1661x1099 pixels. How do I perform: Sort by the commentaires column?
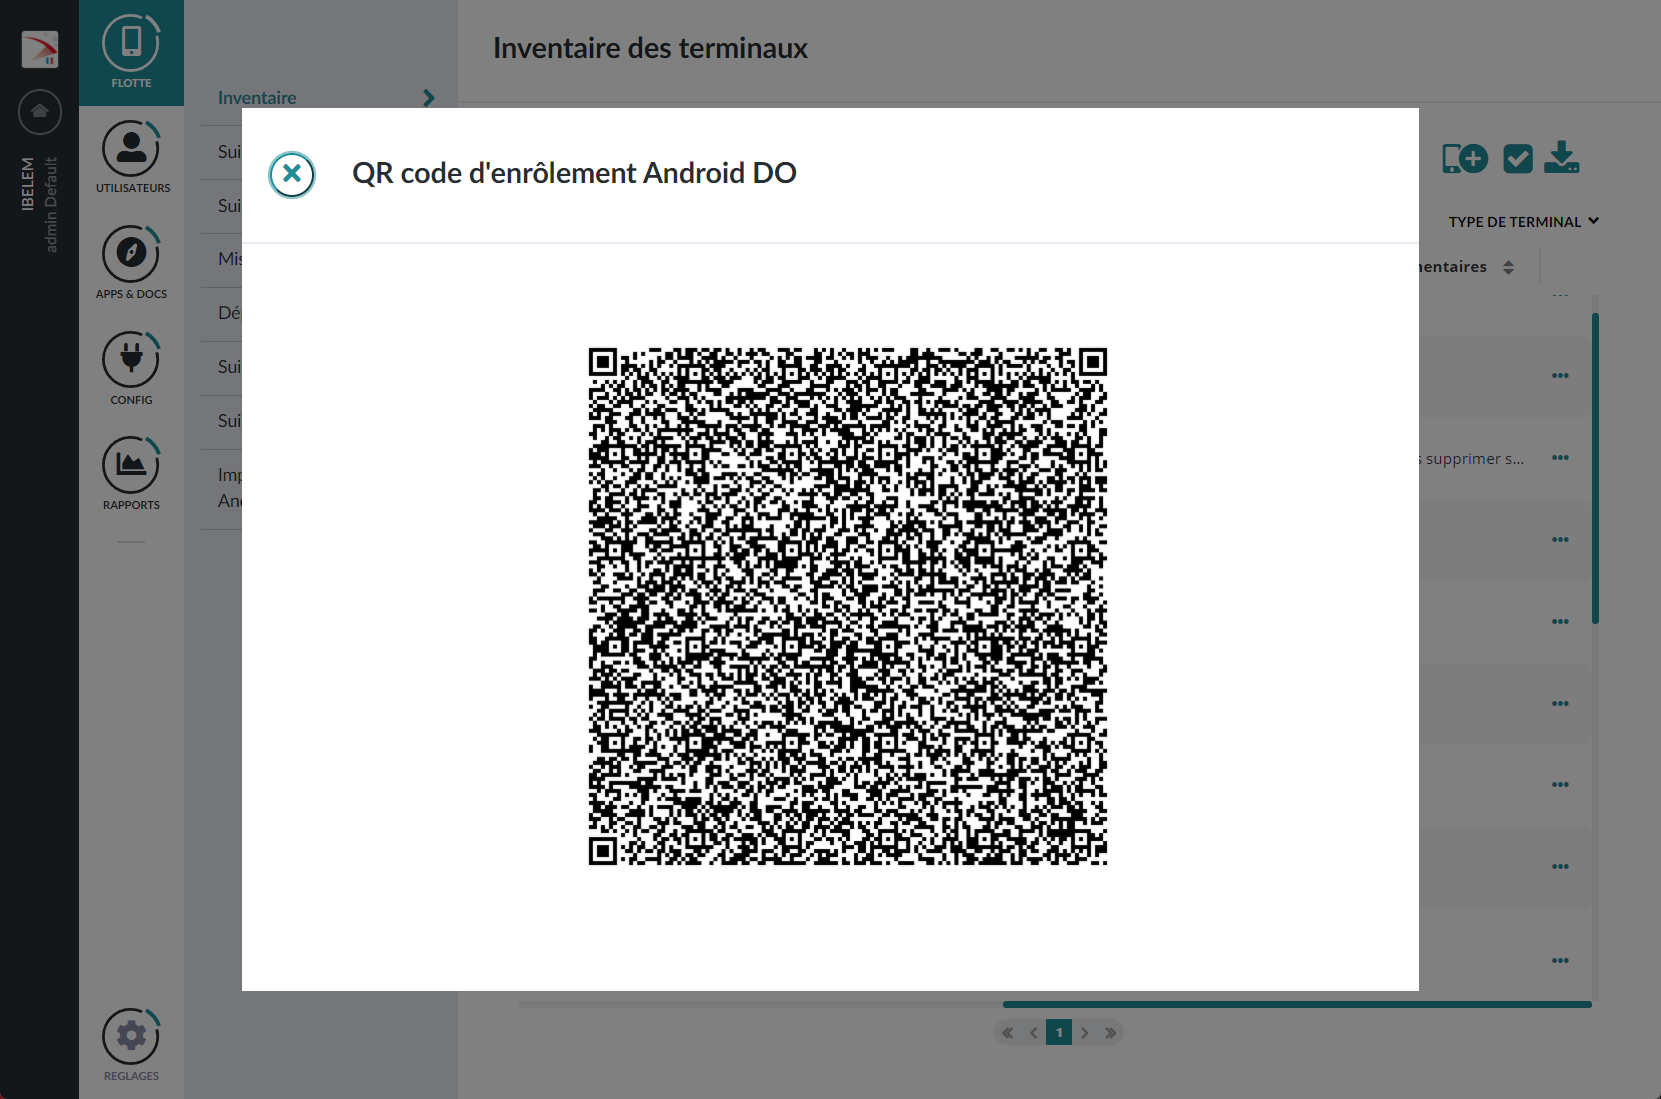(x=1508, y=267)
